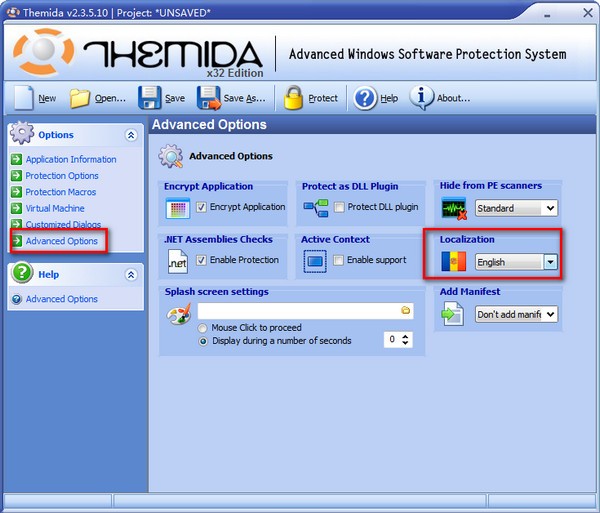Open a project with the folder icon
Viewport: 600px width, 513px height.
point(80,98)
